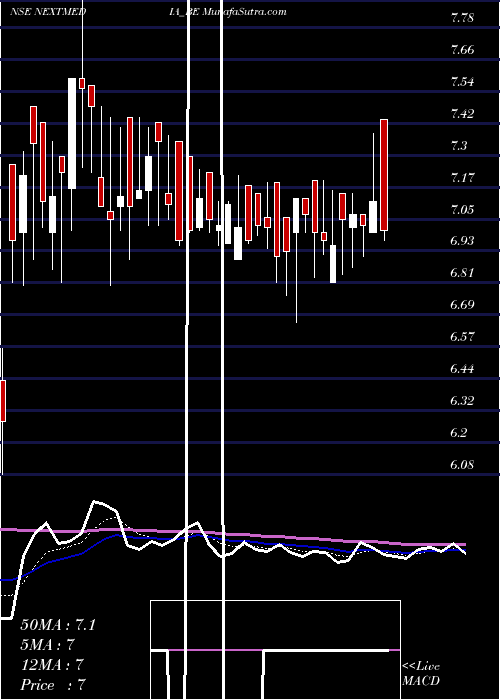Select the tallest white candle near 7.54
This screenshot has height=700, width=500.
coord(71,133)
